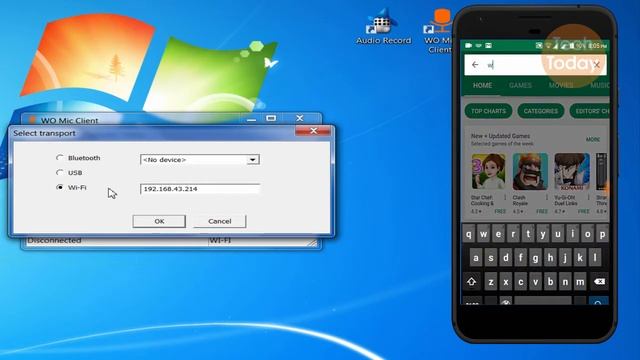Confirm with the OK button
Screen dimensions: 640x360
(159, 221)
